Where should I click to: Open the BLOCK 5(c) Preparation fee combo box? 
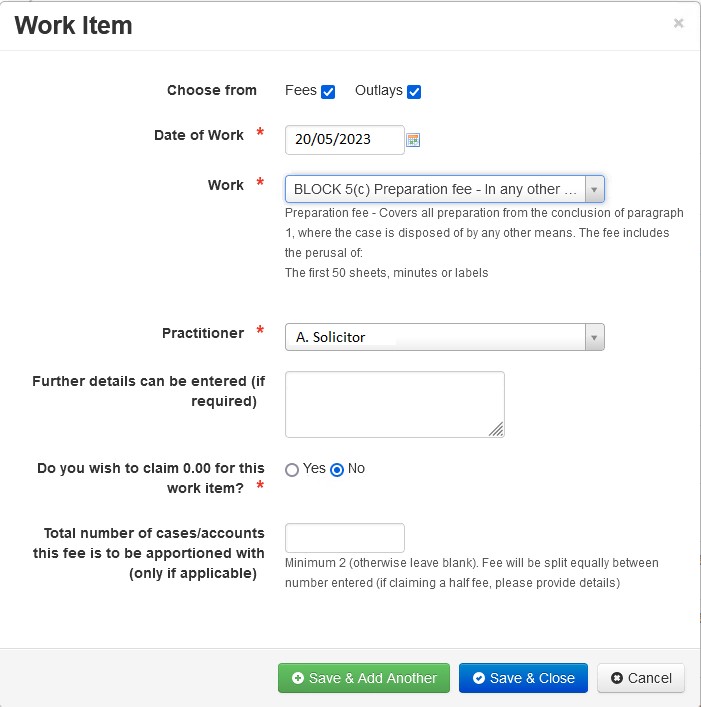(x=444, y=189)
